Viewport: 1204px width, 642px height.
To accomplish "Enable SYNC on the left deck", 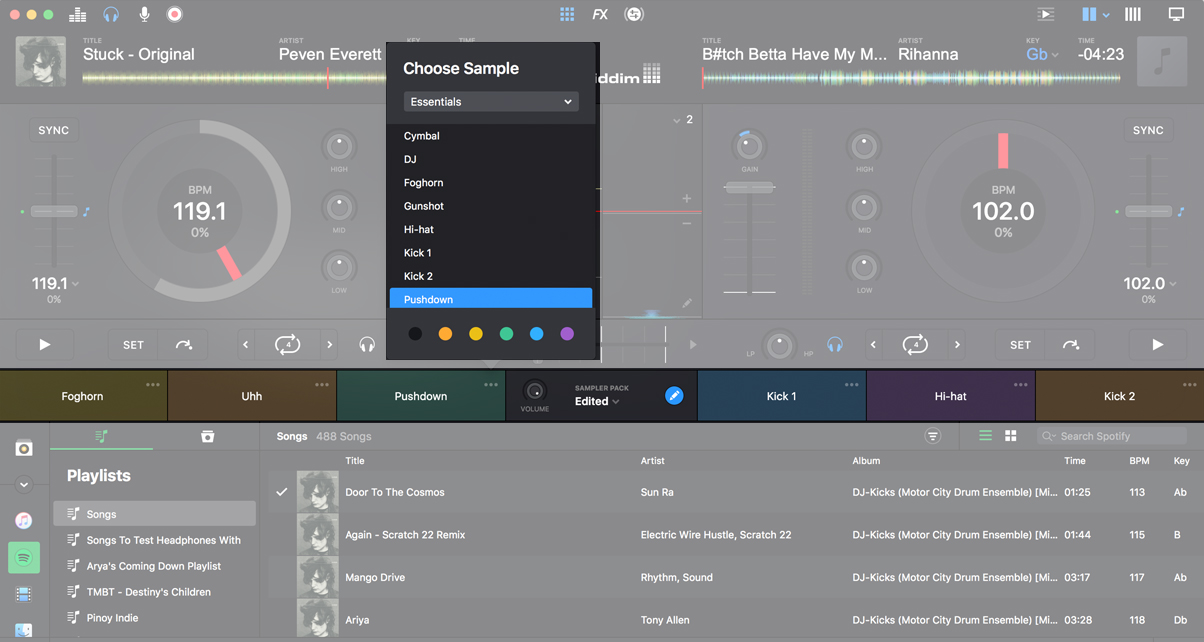I will [x=53, y=130].
